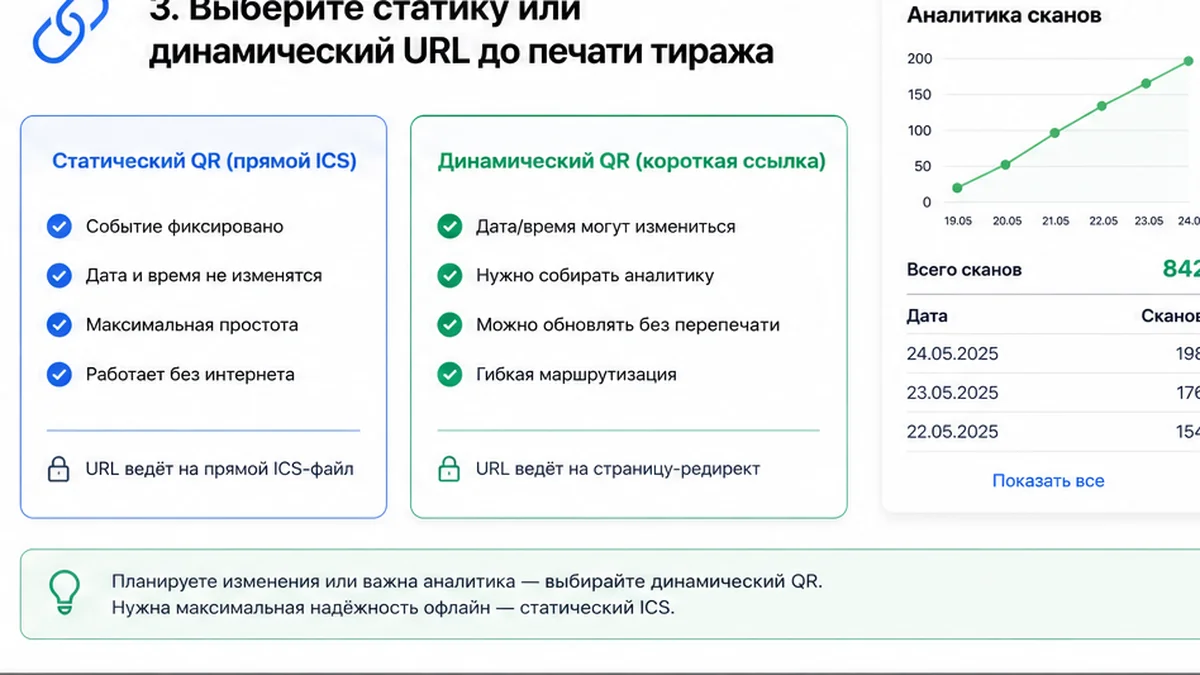Select the table row dated 24.05.2025
This screenshot has width=1200, height=675.
coord(1053,354)
